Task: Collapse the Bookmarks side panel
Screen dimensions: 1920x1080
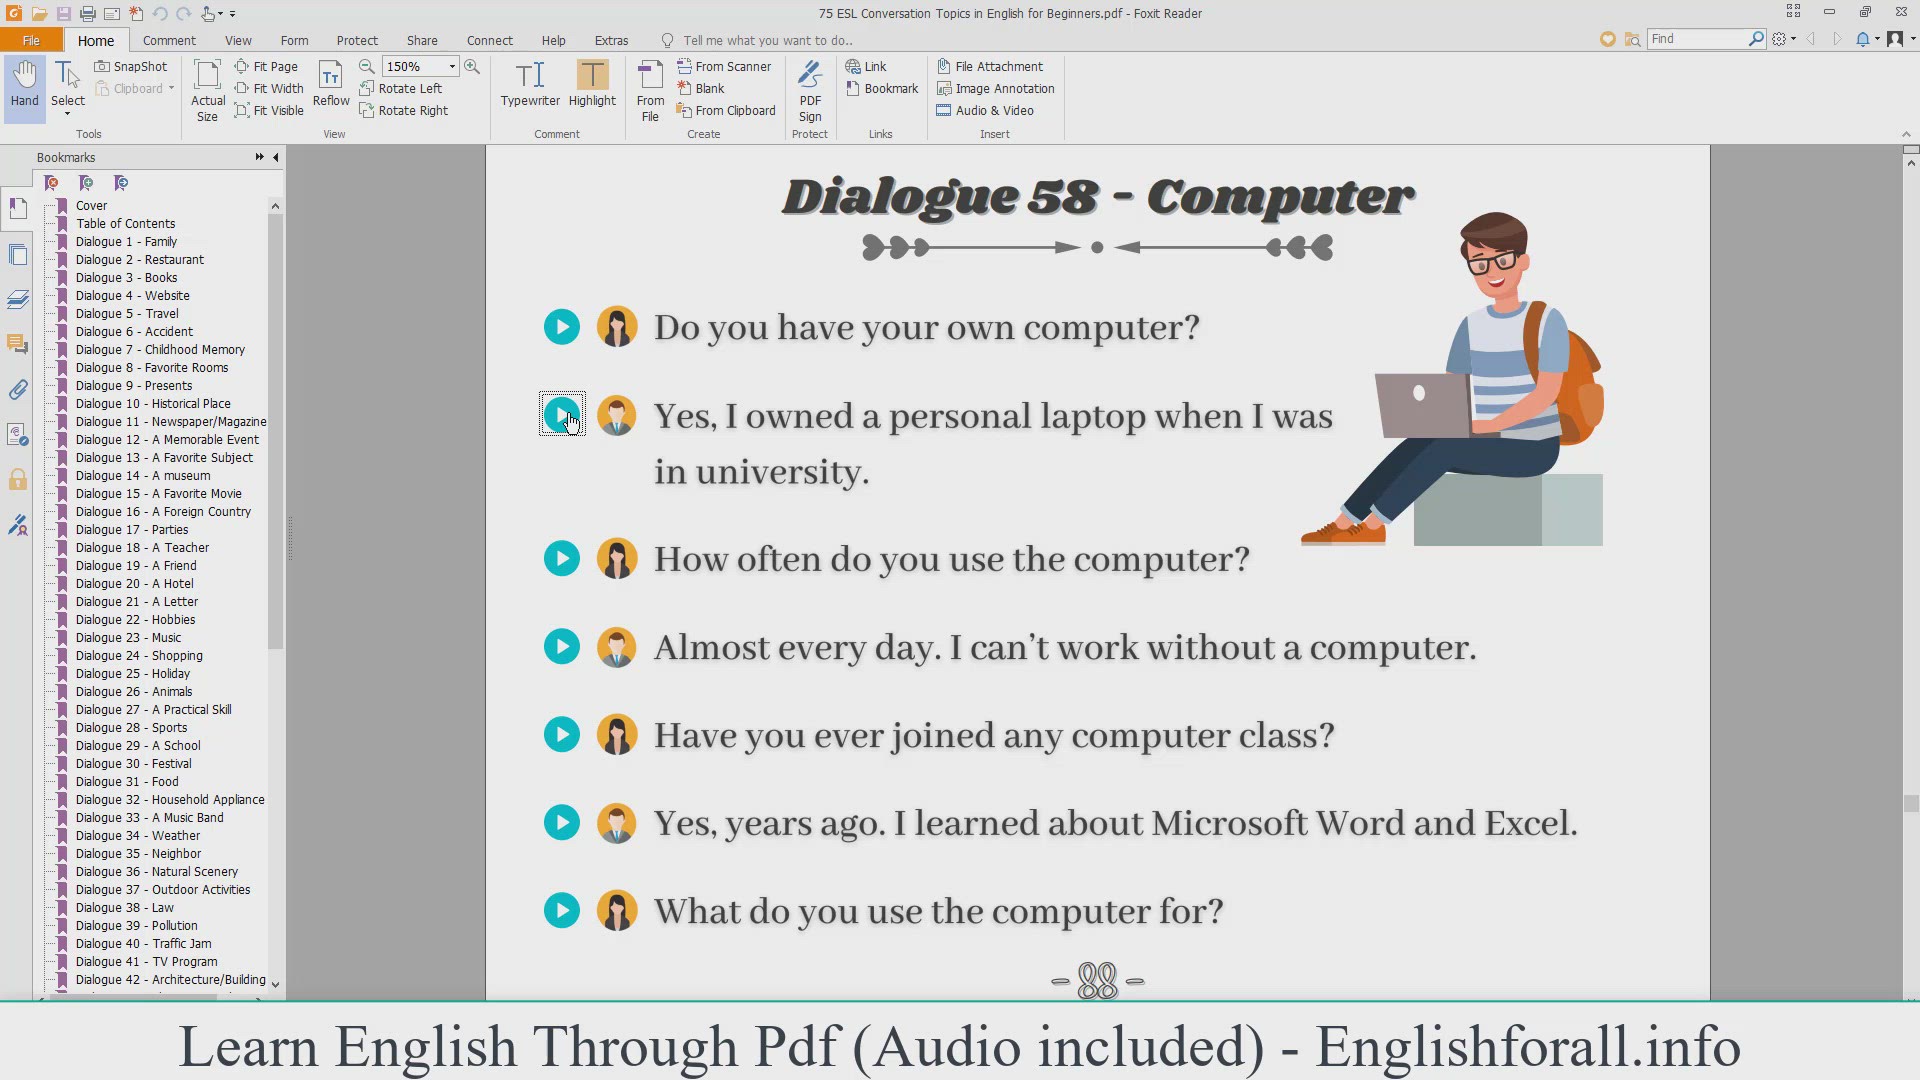Action: pyautogui.click(x=276, y=157)
